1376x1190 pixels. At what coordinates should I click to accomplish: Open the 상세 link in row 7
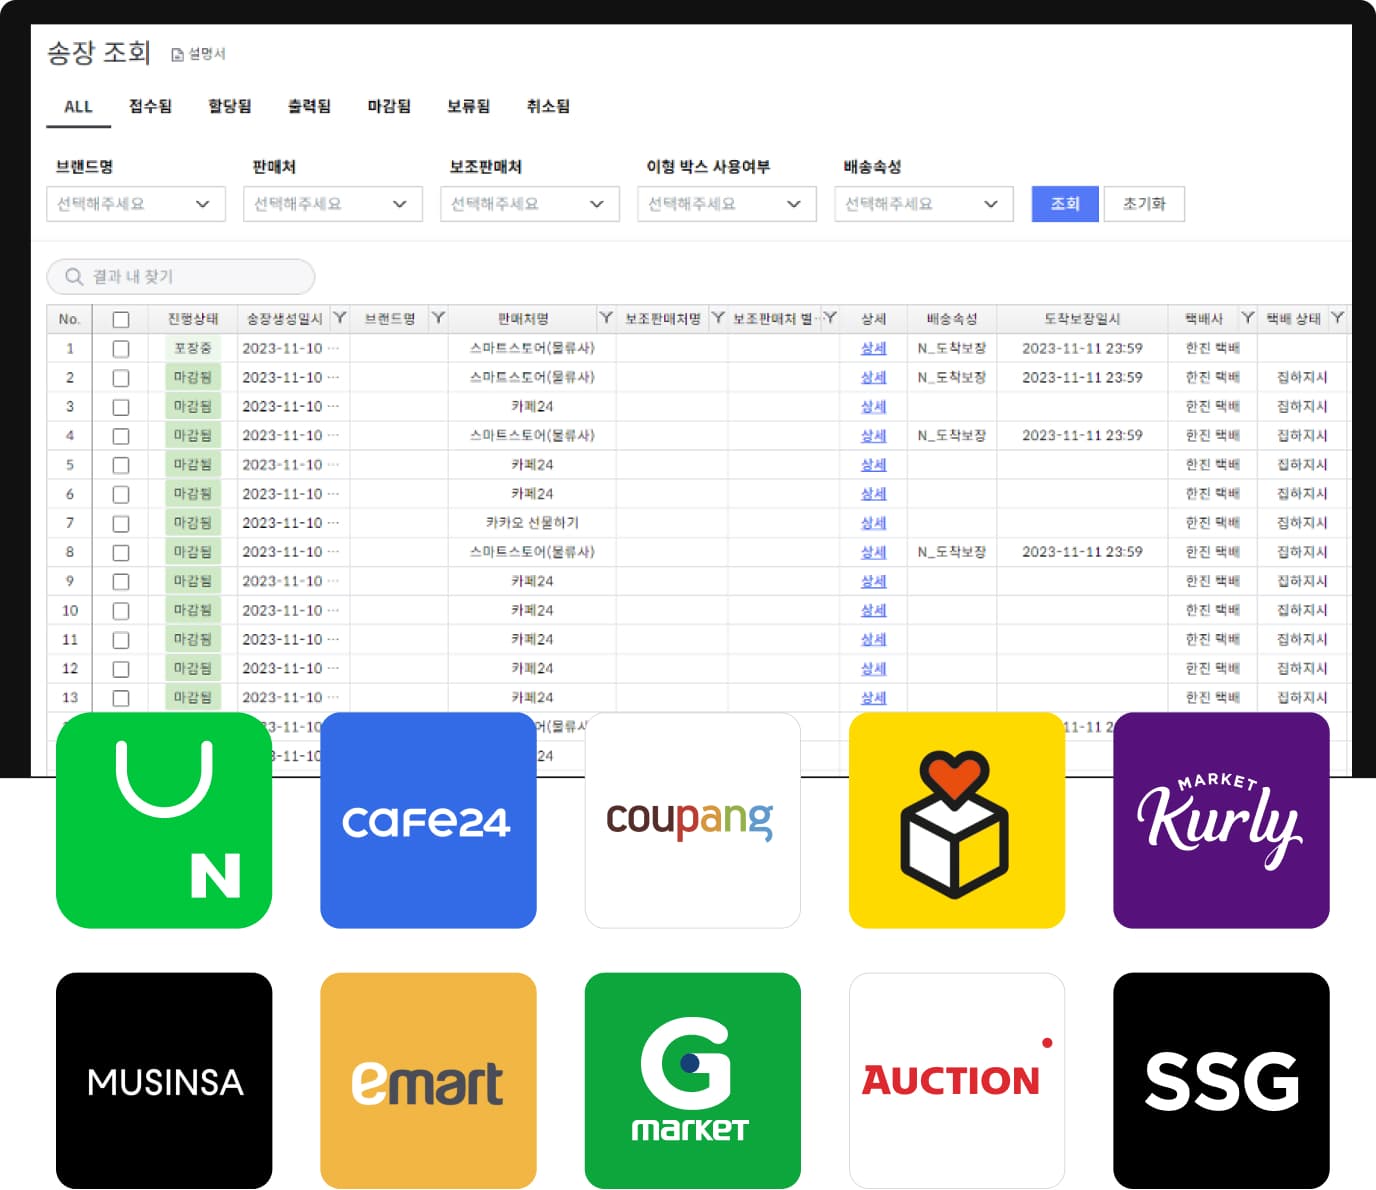(x=873, y=523)
